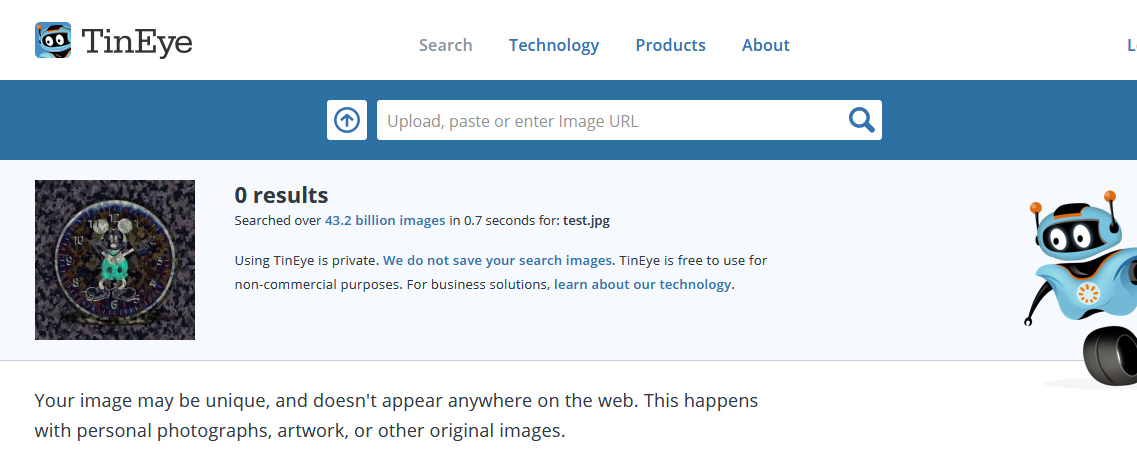Follow the 'We do not save your search images' link
This screenshot has height=449, width=1137.
[498, 260]
